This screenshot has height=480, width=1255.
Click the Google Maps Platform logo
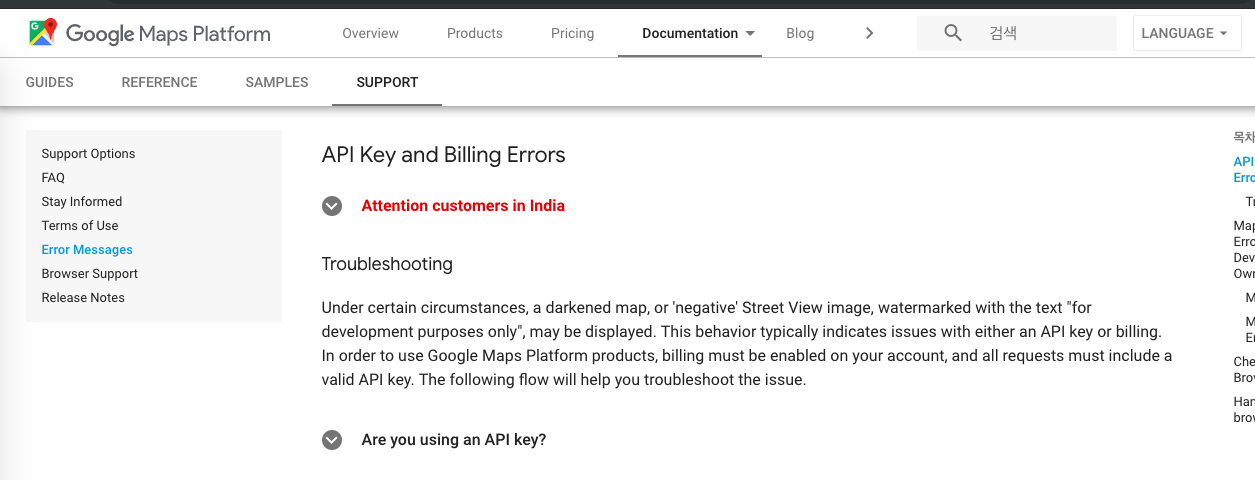(150, 33)
